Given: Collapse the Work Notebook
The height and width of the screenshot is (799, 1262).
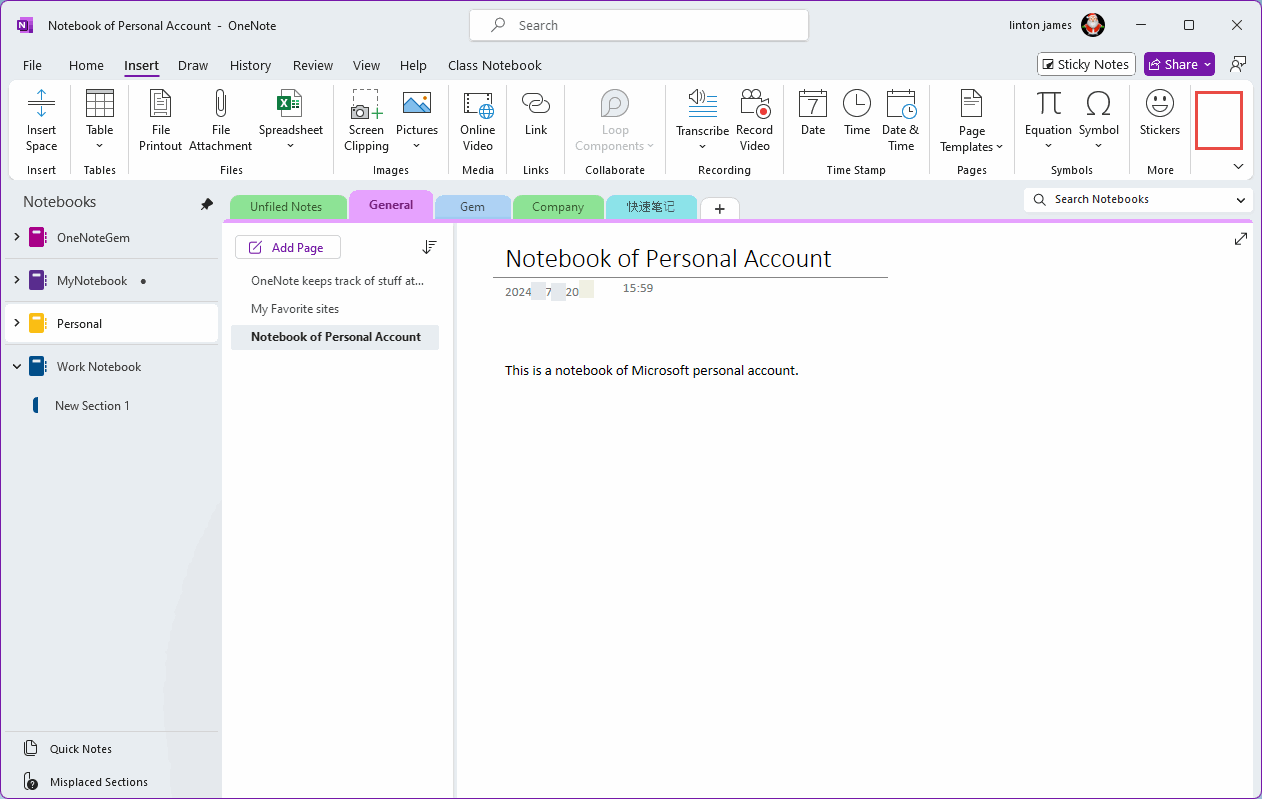Looking at the screenshot, I should 16,367.
